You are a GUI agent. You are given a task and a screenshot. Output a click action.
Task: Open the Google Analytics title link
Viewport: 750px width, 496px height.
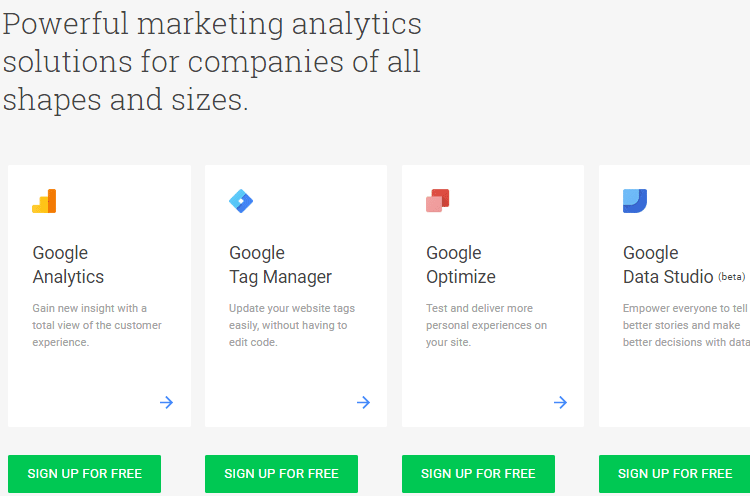68,265
